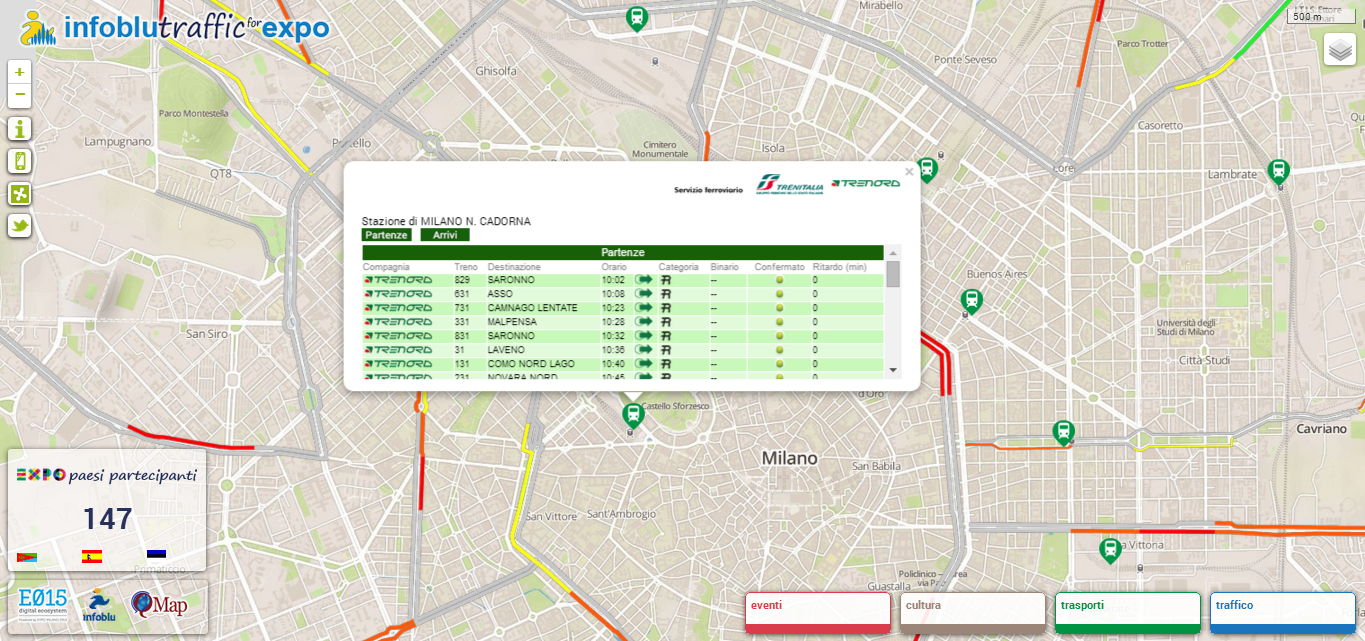Toggle the cultura category panel
The height and width of the screenshot is (641, 1365).
pyautogui.click(x=972, y=612)
